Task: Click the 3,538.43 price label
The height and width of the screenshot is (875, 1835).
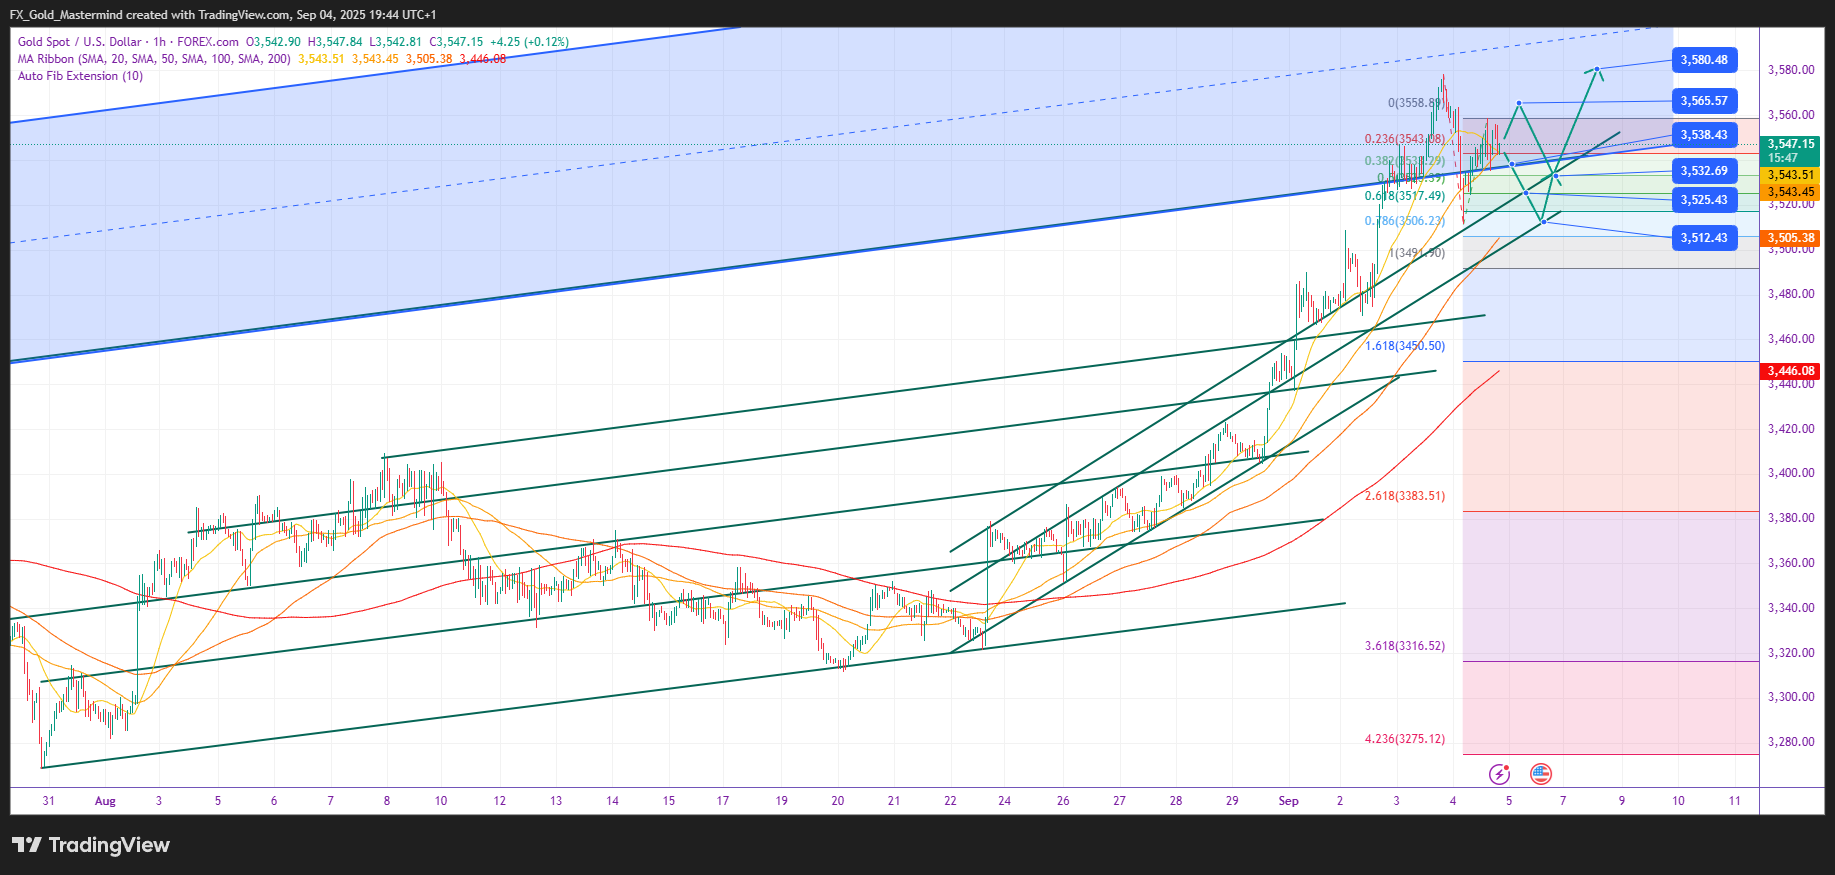Action: click(x=1704, y=135)
